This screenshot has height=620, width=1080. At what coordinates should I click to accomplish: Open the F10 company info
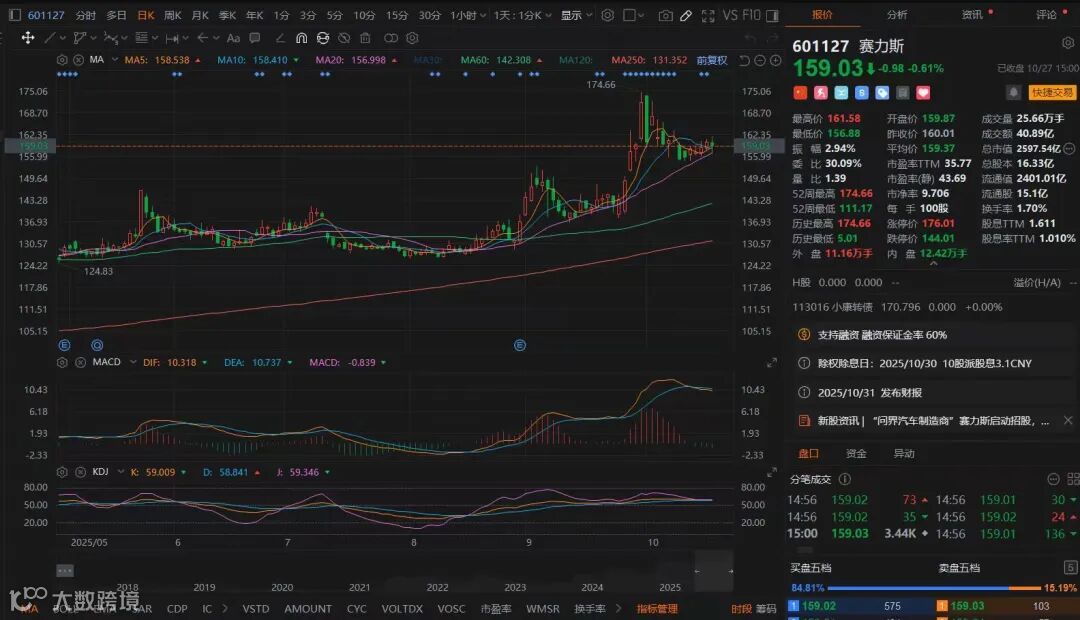coord(751,14)
